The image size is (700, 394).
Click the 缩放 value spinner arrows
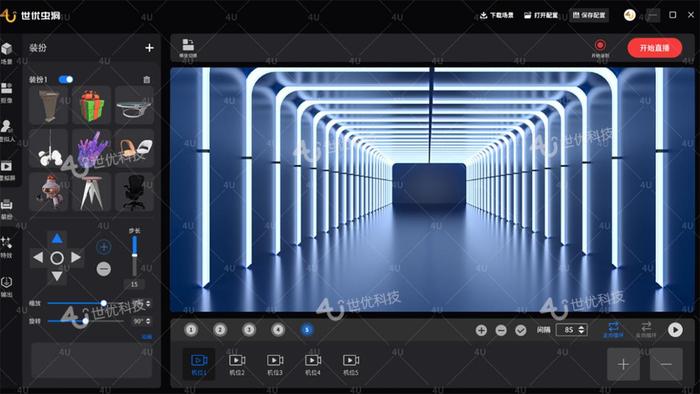point(148,303)
